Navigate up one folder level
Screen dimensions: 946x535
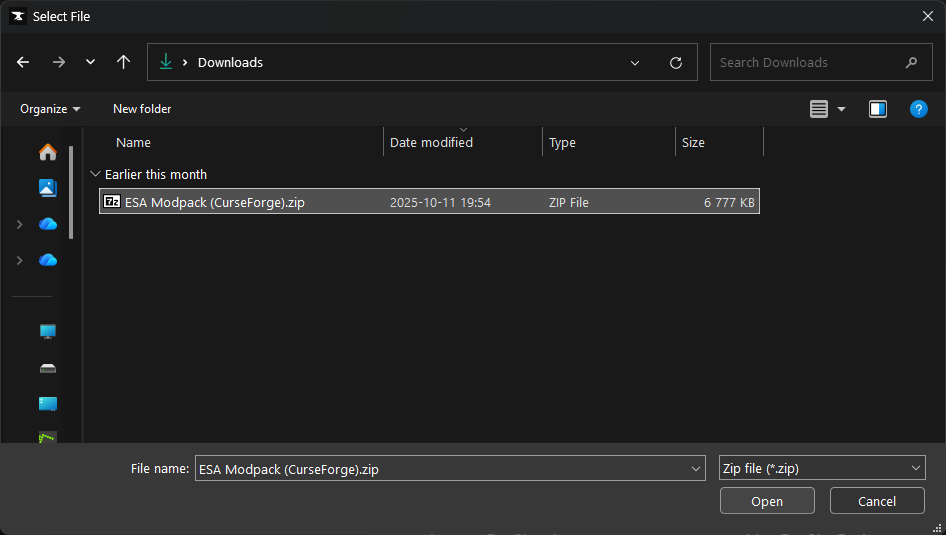[123, 62]
